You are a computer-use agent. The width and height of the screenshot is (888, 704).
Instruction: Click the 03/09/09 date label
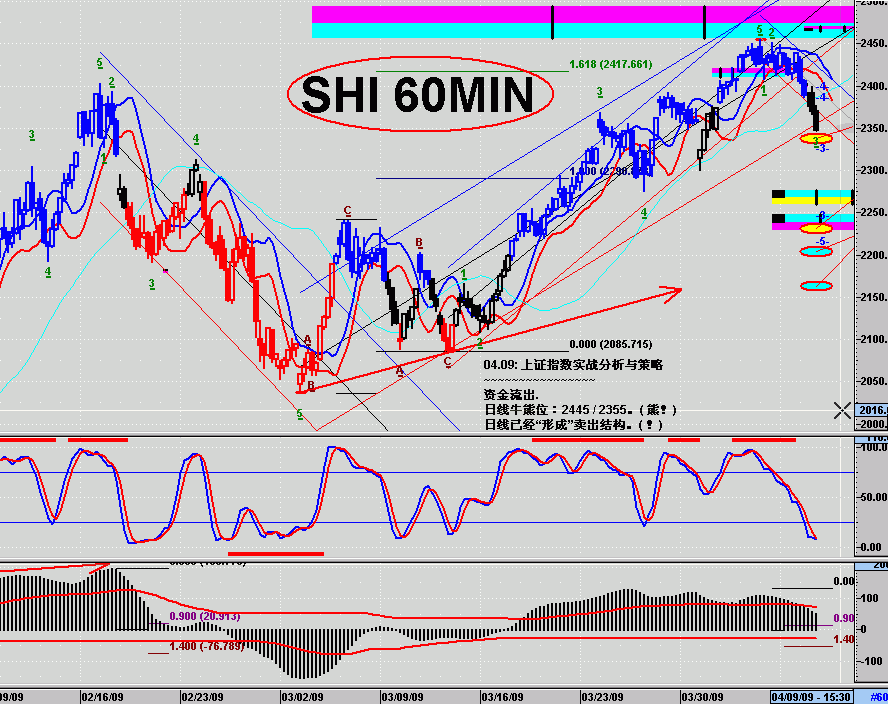[x=402, y=697]
